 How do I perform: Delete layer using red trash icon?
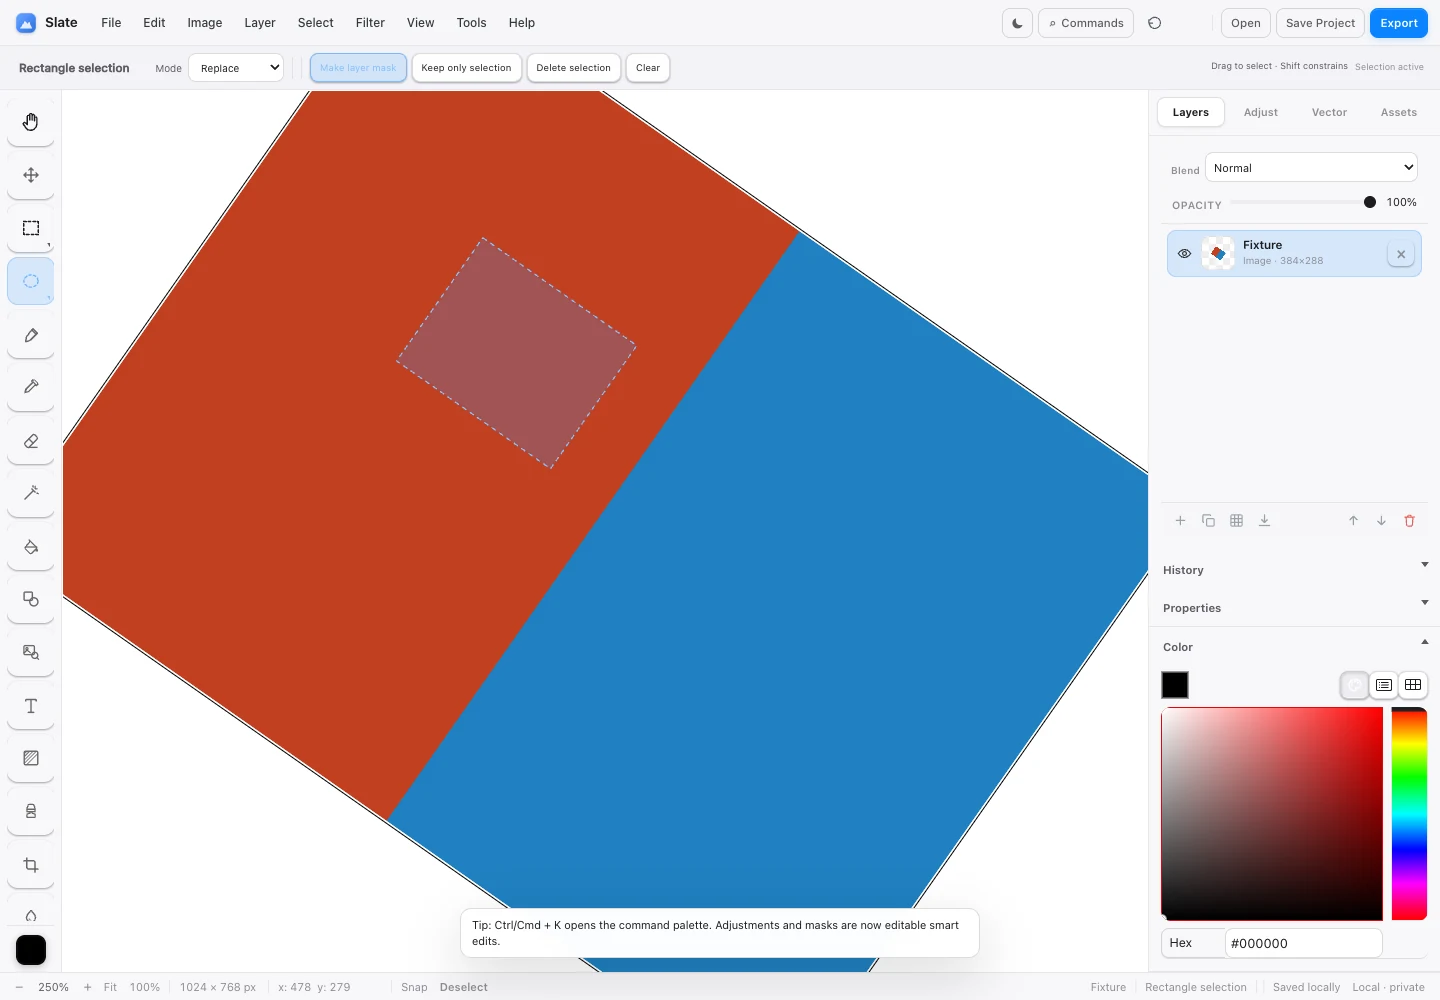pyautogui.click(x=1410, y=521)
